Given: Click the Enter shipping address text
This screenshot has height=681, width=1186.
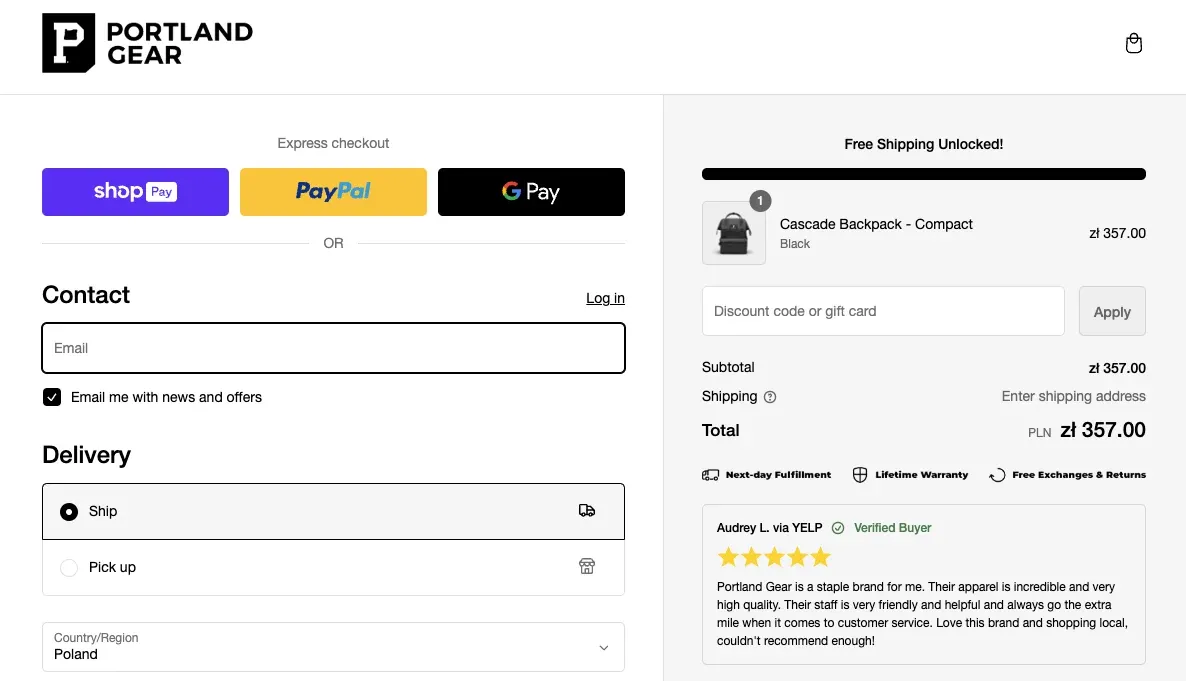Looking at the screenshot, I should [1073, 396].
